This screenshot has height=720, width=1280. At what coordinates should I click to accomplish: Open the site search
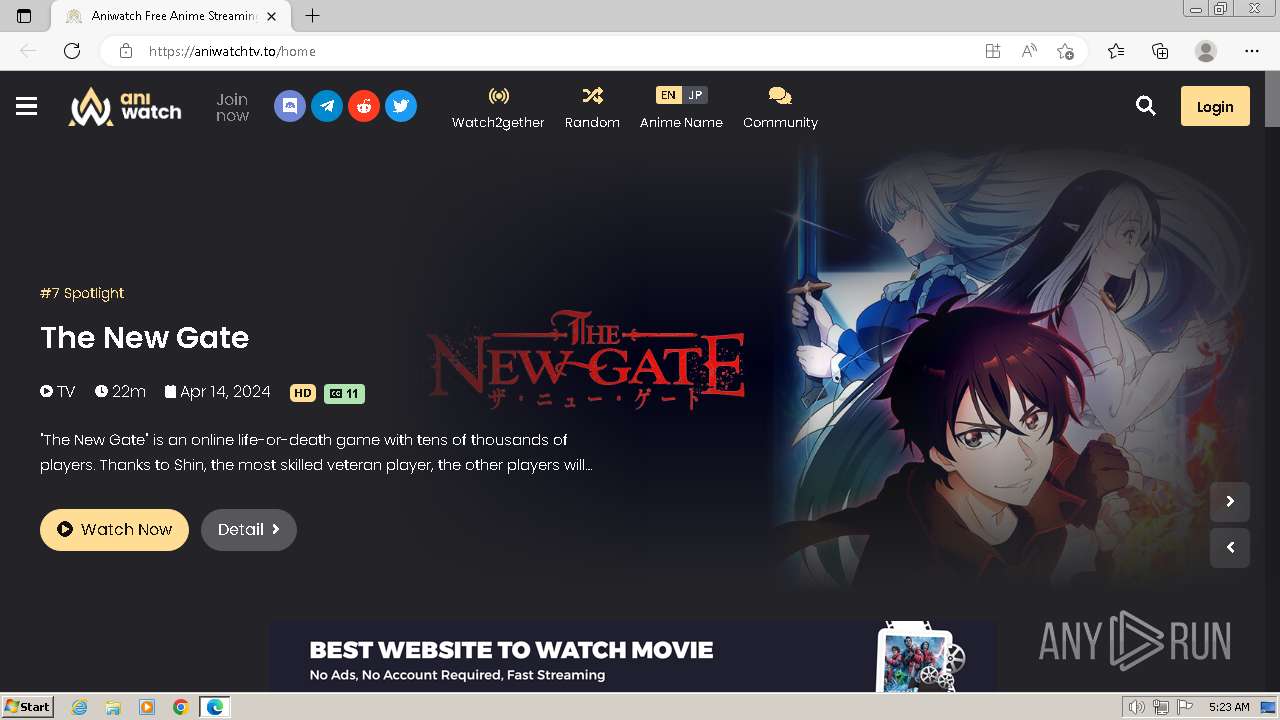coord(1146,106)
